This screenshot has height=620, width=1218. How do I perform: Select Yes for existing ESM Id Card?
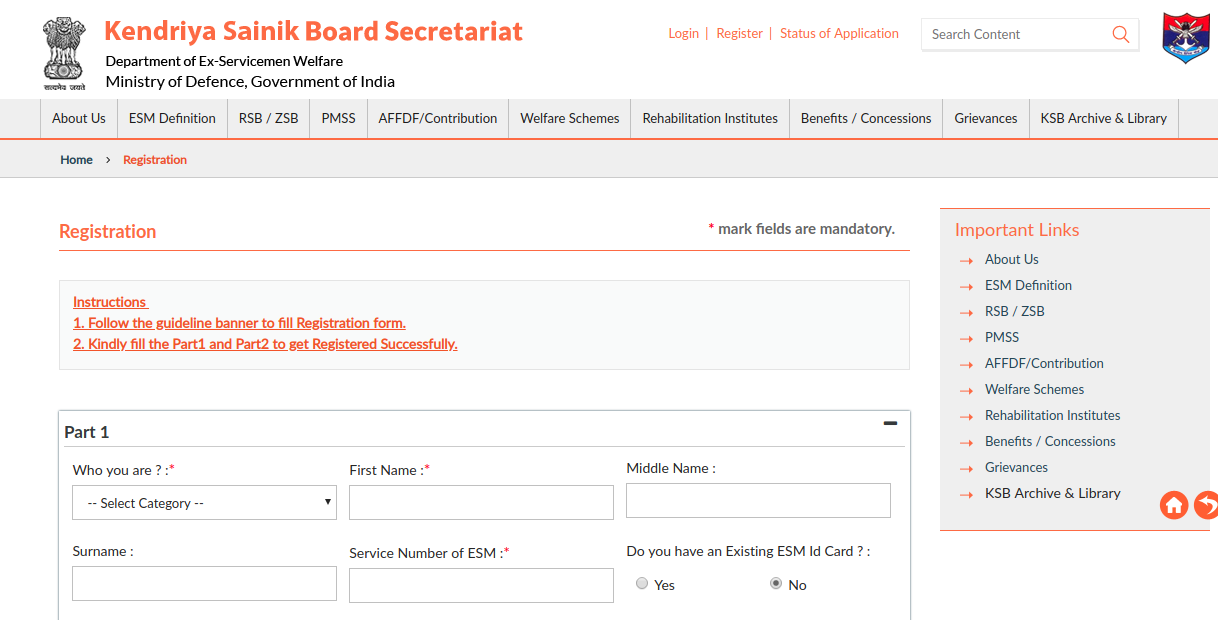coord(641,583)
